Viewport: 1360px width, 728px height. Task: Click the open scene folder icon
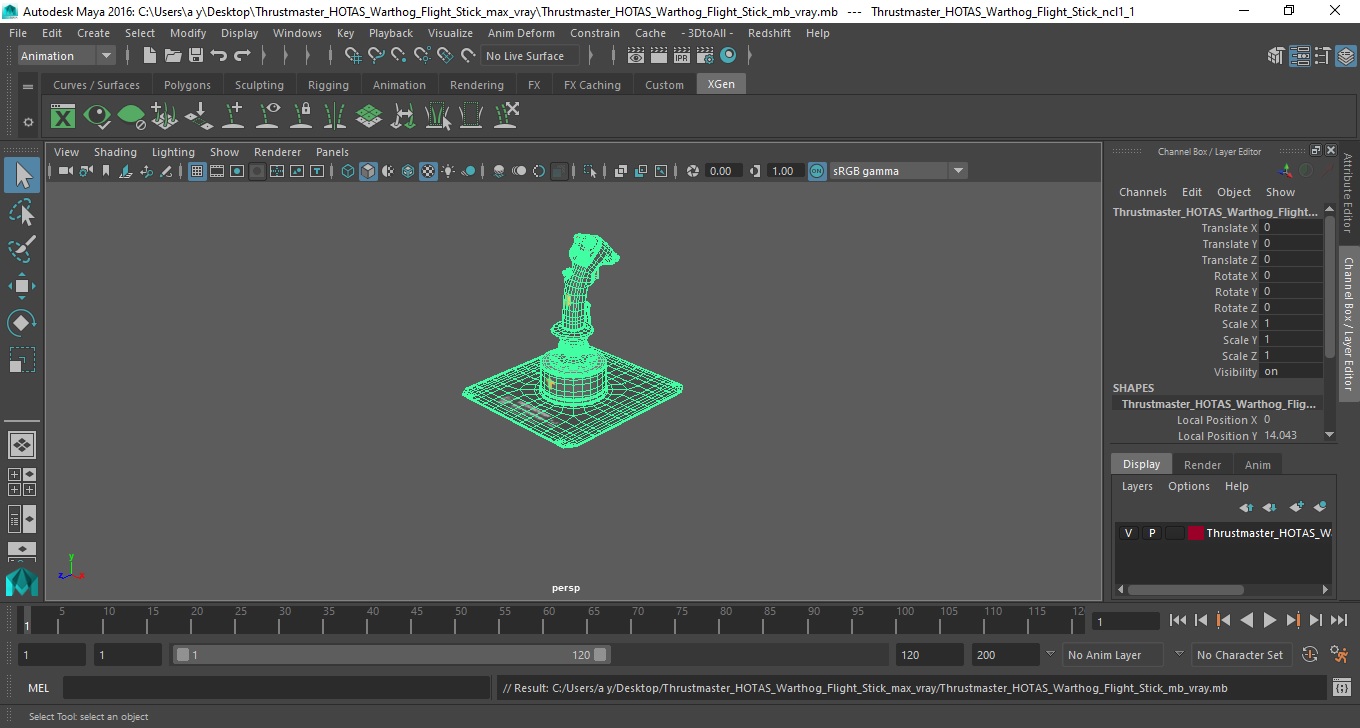172,56
